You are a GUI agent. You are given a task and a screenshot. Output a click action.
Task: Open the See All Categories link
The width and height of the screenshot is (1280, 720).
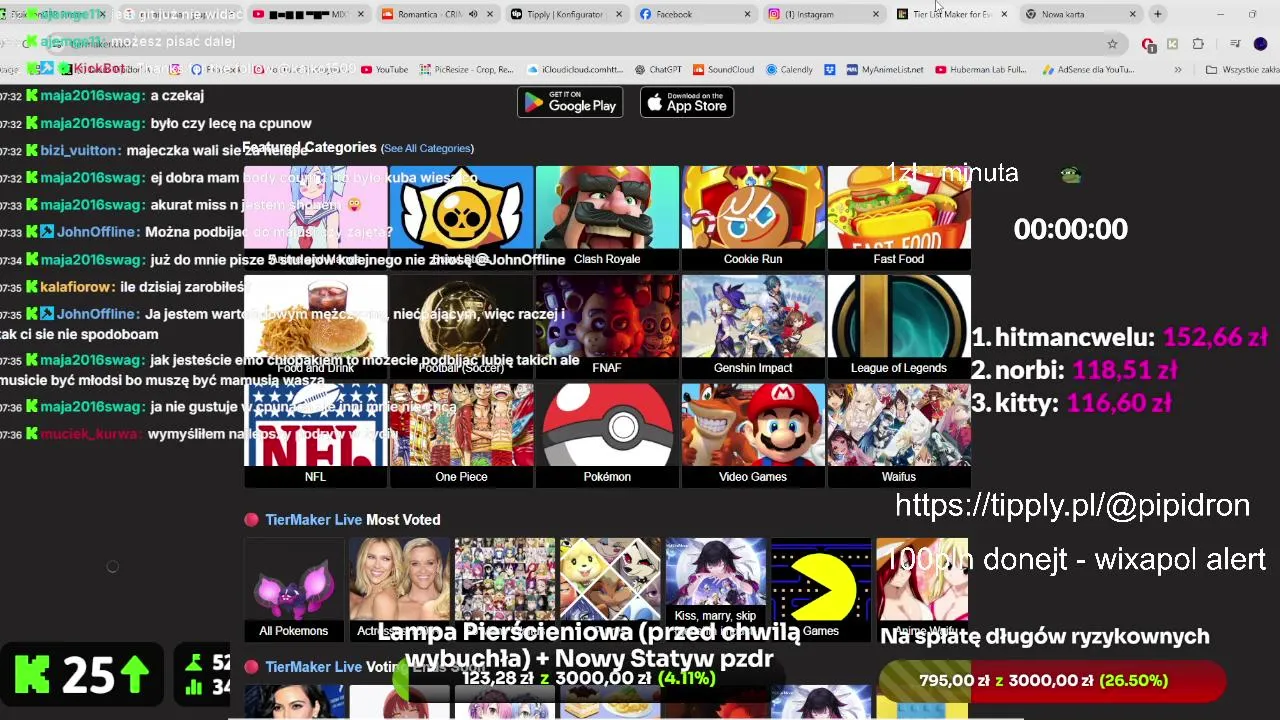pos(427,148)
